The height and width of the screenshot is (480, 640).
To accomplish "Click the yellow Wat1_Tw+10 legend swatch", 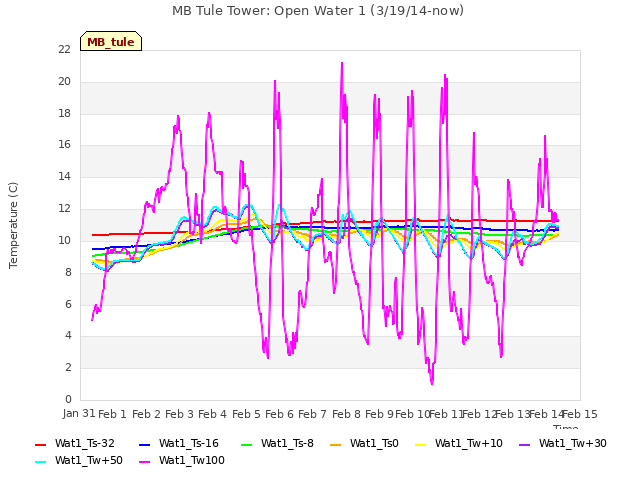I will pos(420,444).
